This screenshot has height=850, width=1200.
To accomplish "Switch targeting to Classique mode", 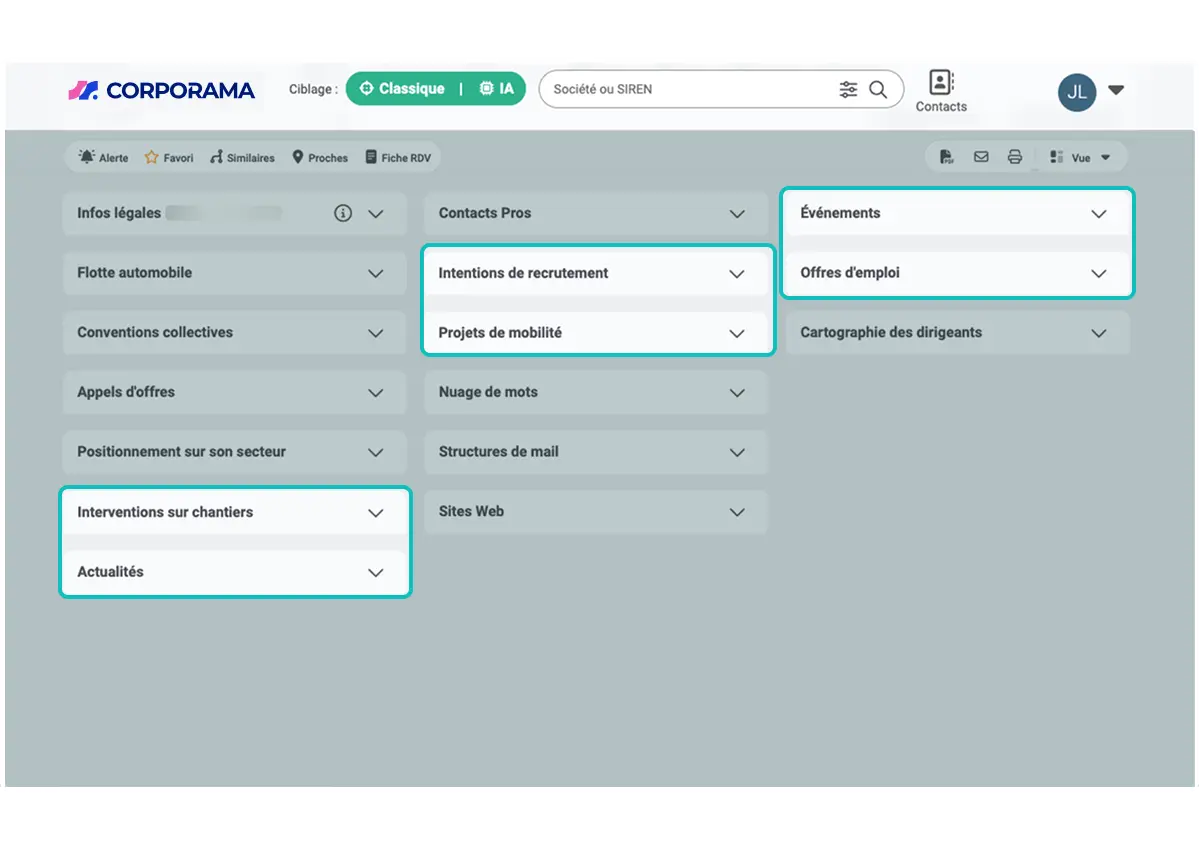I will pyautogui.click(x=402, y=89).
